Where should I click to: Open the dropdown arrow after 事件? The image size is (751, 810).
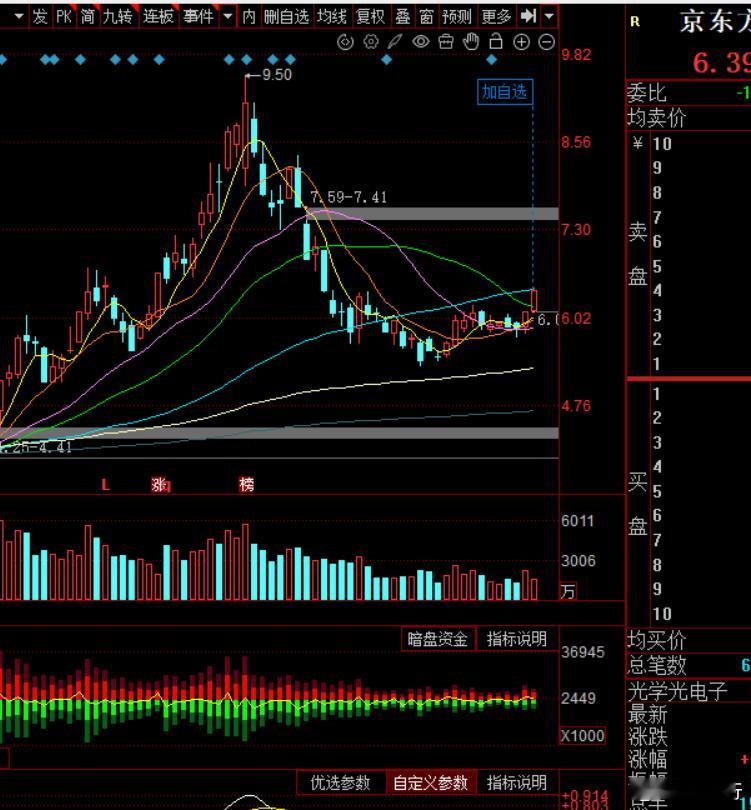click(228, 17)
